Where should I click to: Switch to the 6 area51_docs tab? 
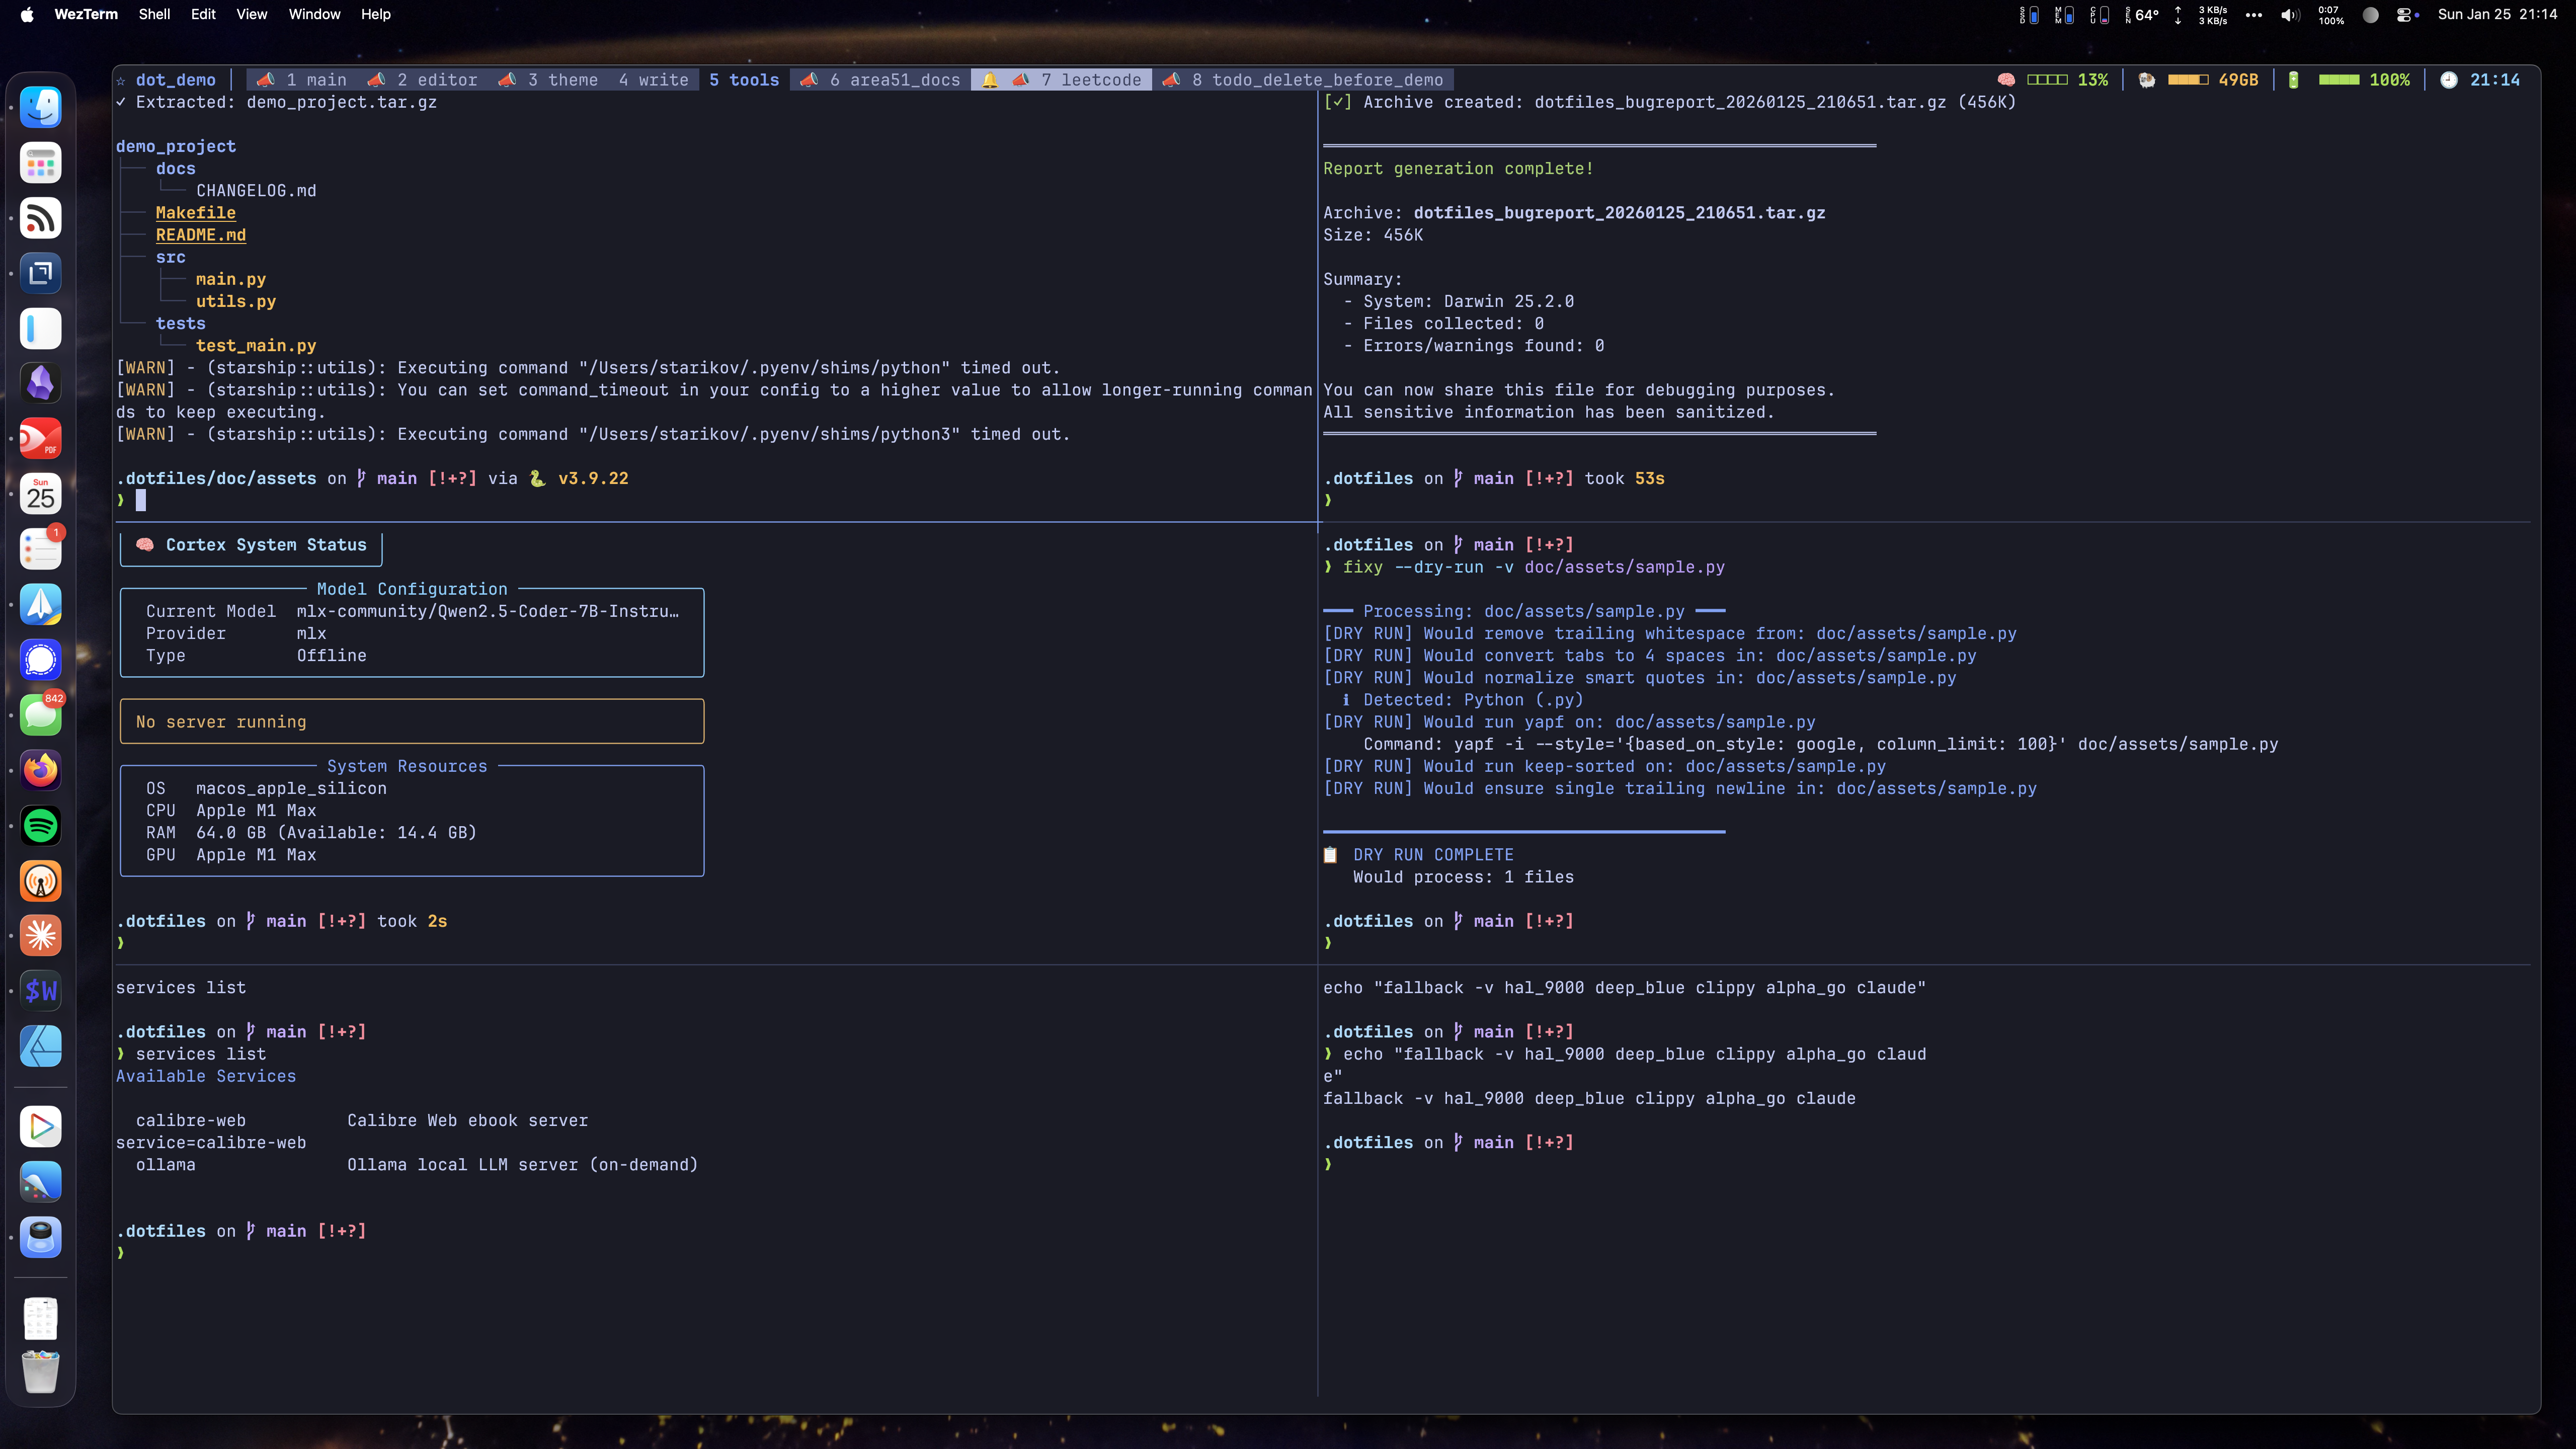(880, 80)
